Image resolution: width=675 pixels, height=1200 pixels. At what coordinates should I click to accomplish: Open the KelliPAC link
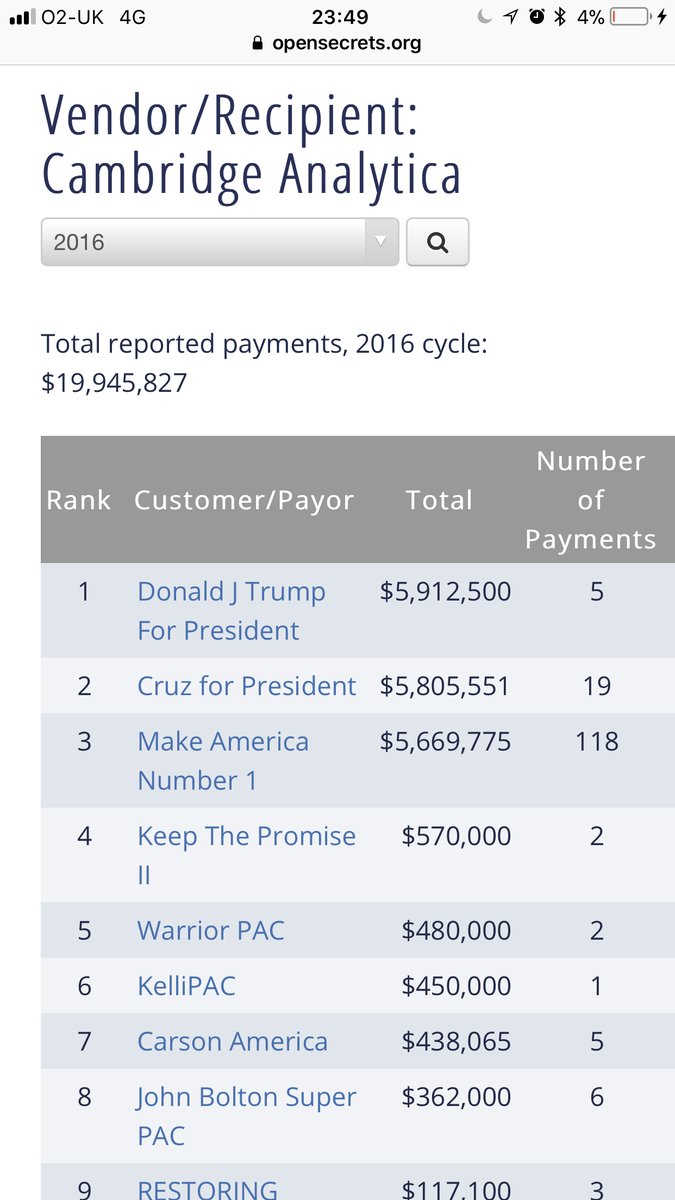tap(186, 986)
